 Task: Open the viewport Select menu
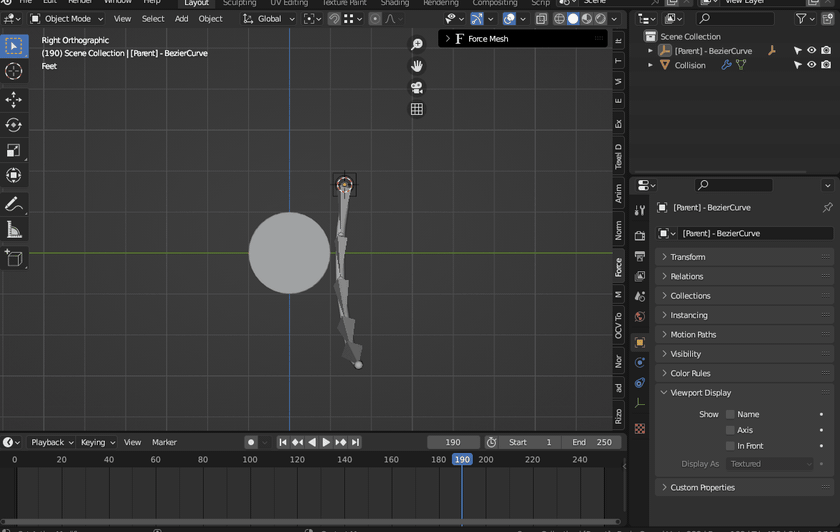[153, 19]
